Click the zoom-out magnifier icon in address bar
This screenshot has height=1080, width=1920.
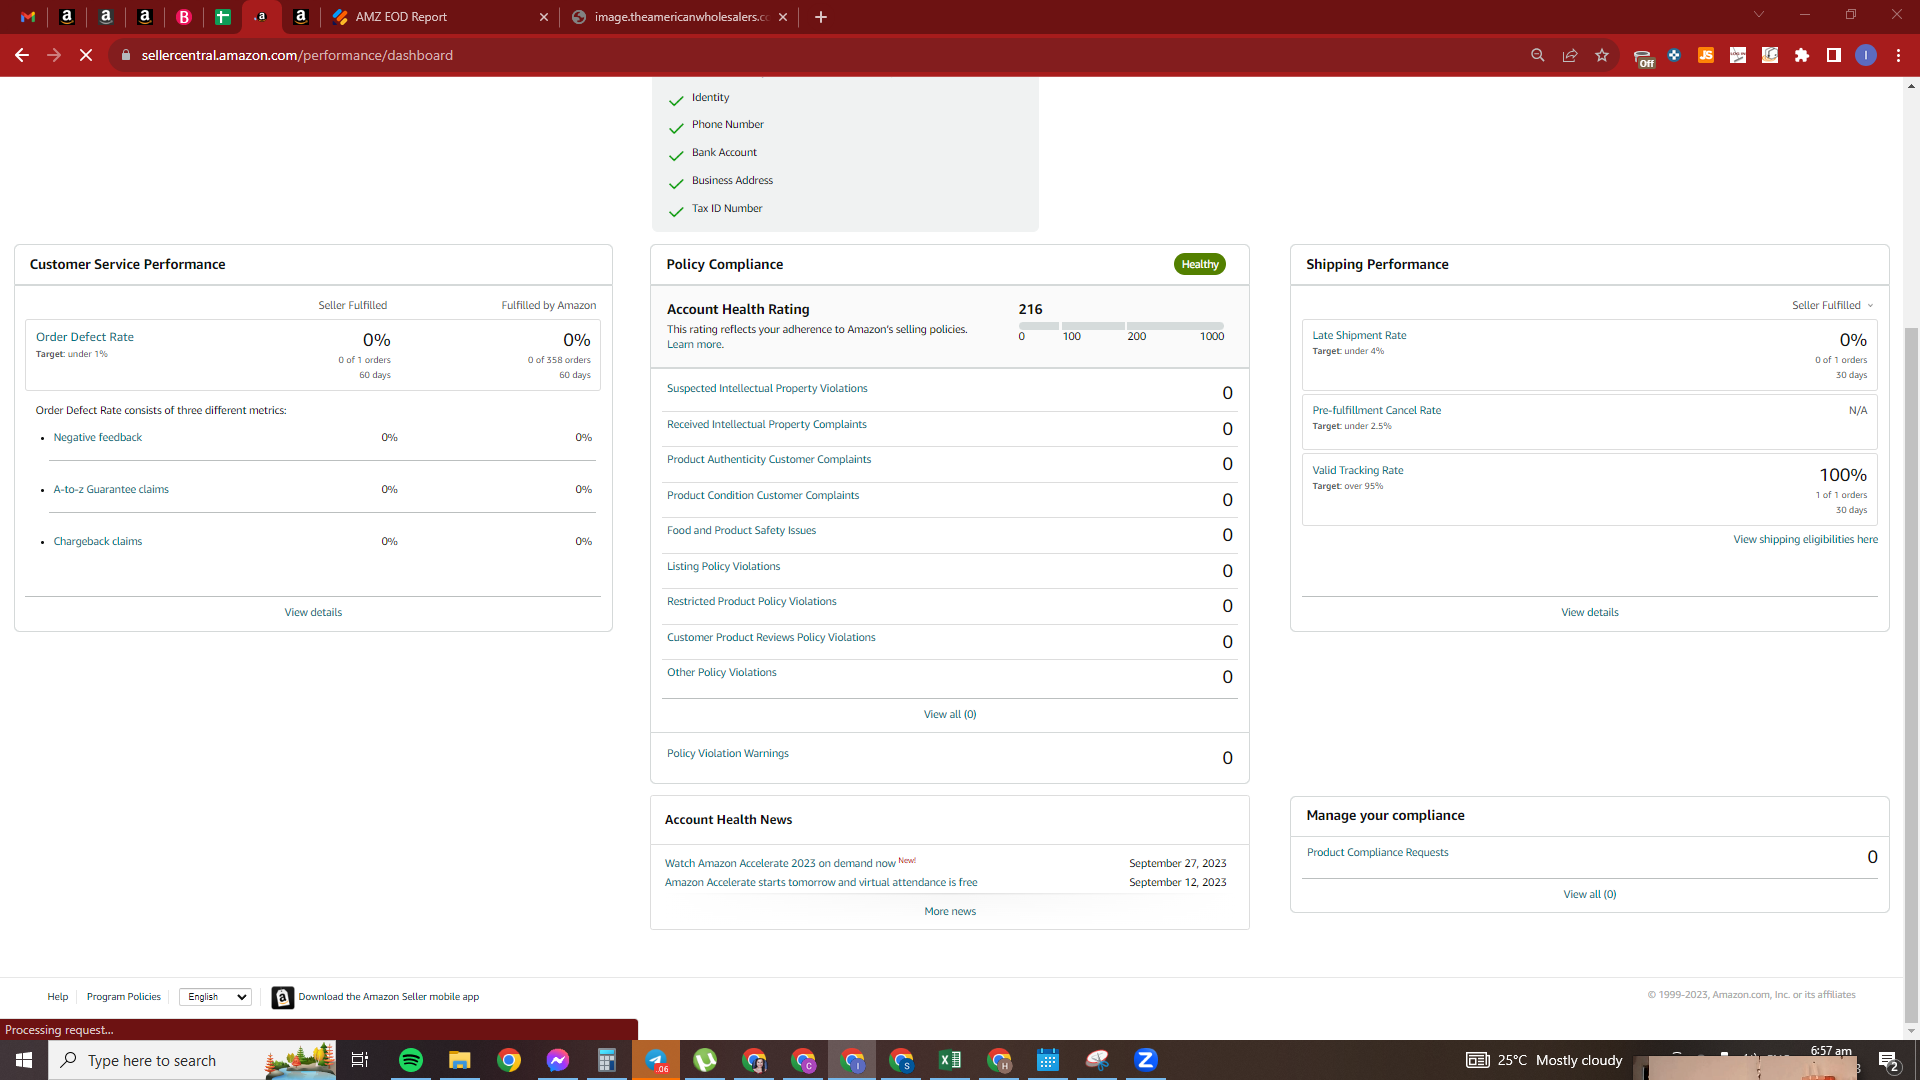point(1538,55)
